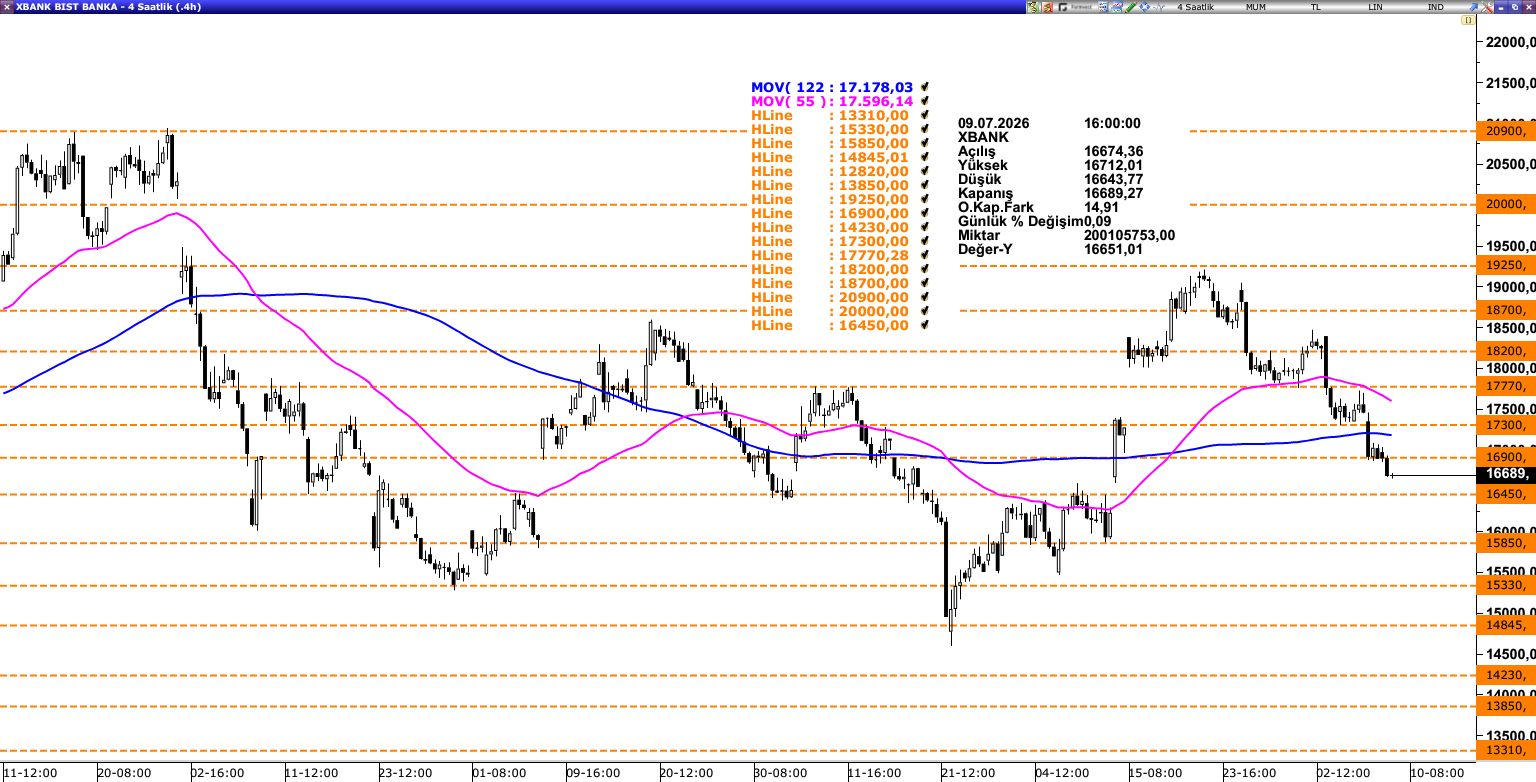The width and height of the screenshot is (1536, 782).
Task: Toggle the HLine 16900,00 checkmark
Action: pos(925,213)
